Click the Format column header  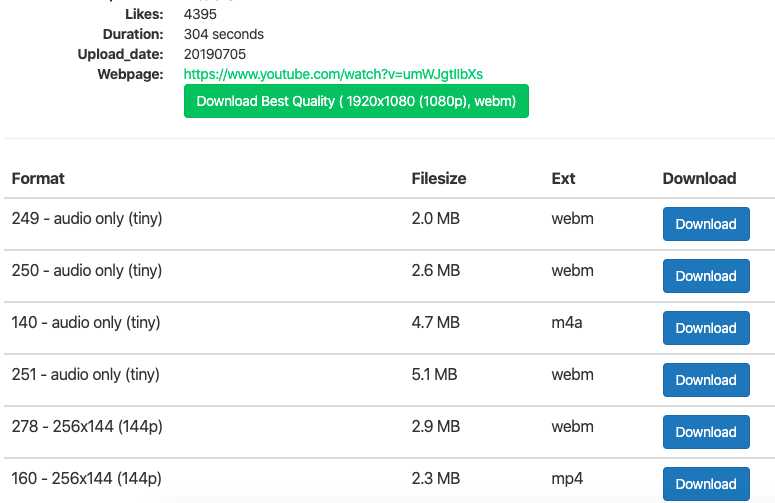pyautogui.click(x=38, y=178)
